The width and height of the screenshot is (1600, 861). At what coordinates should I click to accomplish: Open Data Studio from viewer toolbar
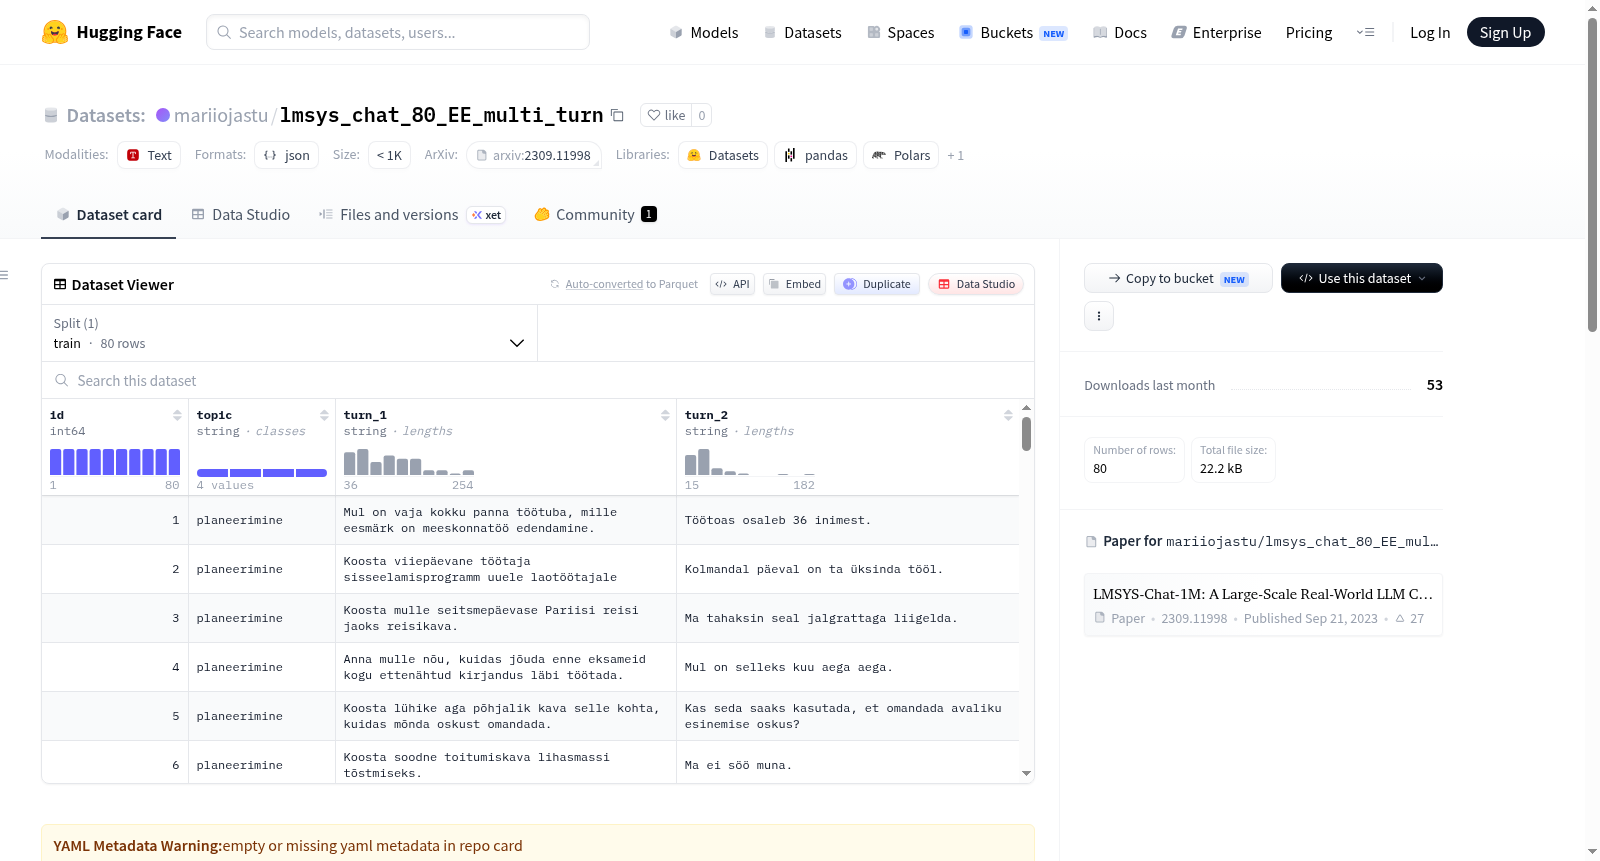tap(976, 284)
